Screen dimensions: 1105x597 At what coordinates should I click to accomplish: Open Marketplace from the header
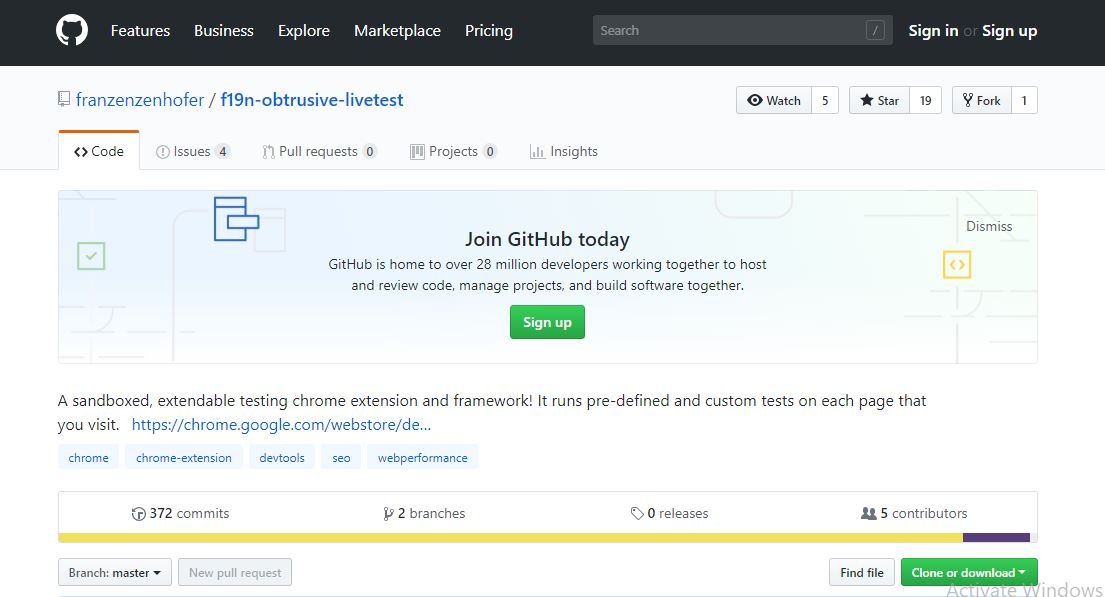pos(397,30)
